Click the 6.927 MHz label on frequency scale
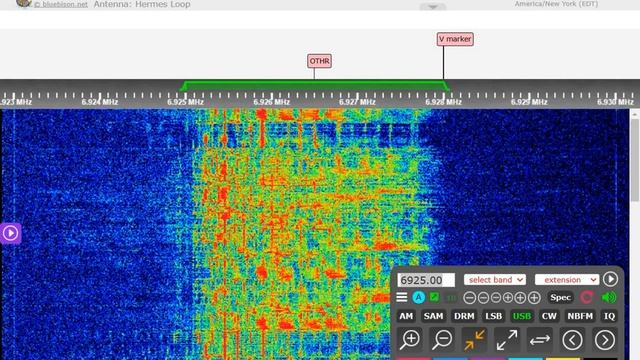 [x=357, y=102]
